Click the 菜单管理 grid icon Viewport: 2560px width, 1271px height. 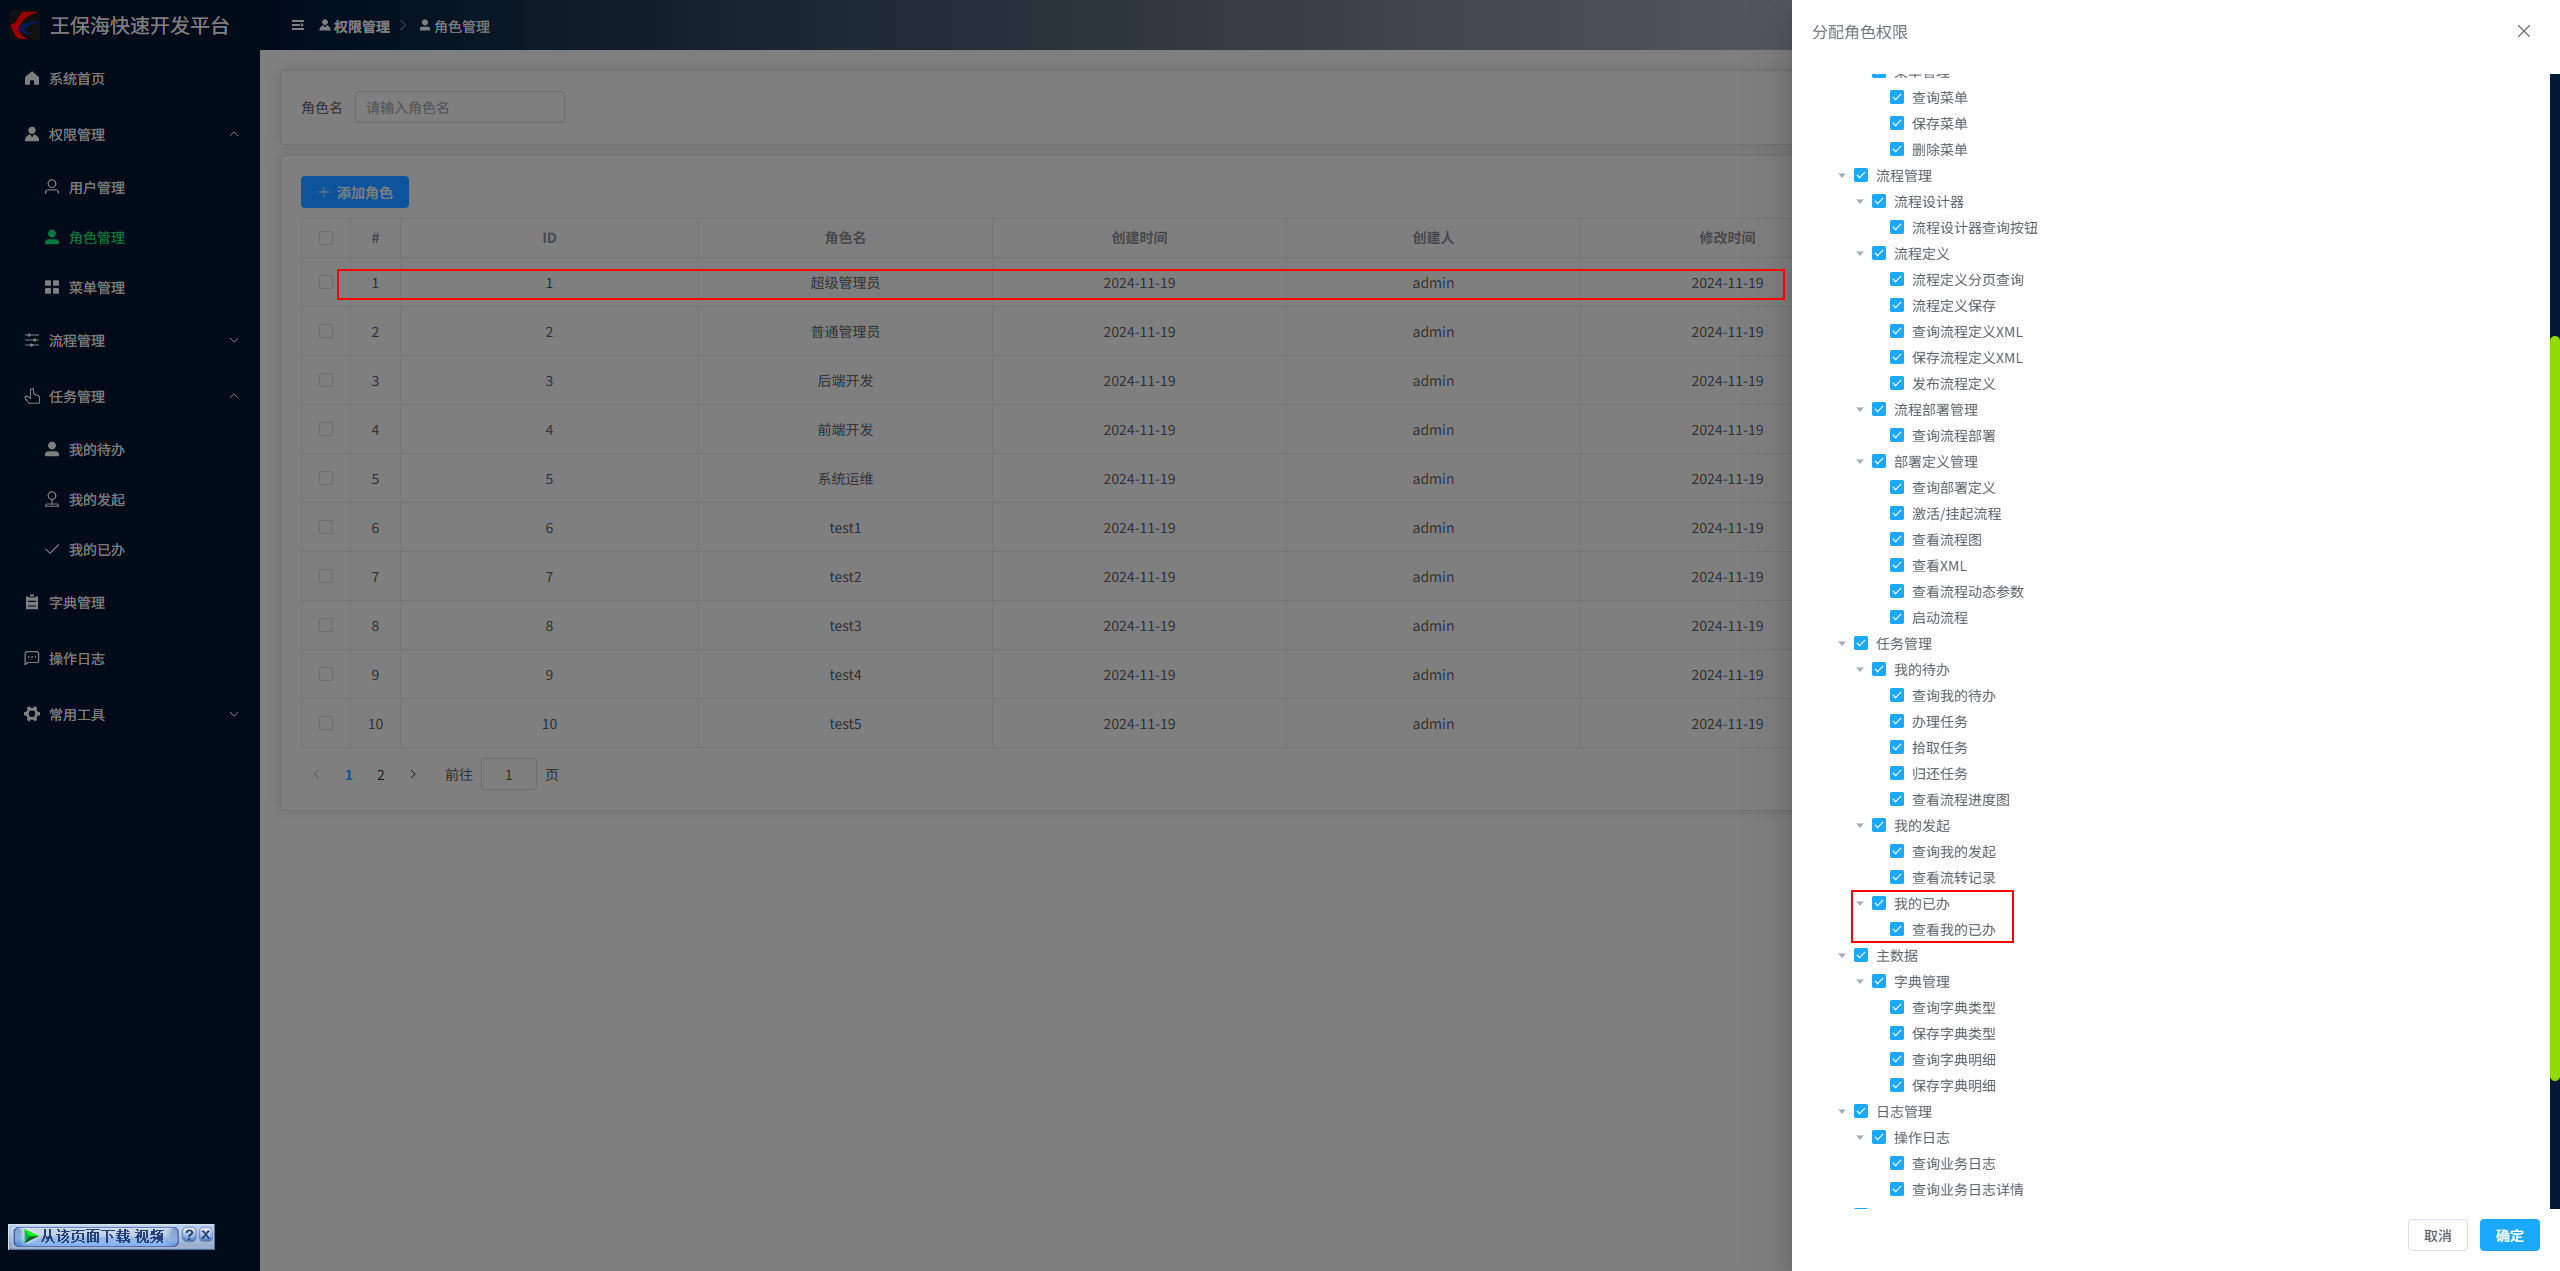pyautogui.click(x=52, y=287)
